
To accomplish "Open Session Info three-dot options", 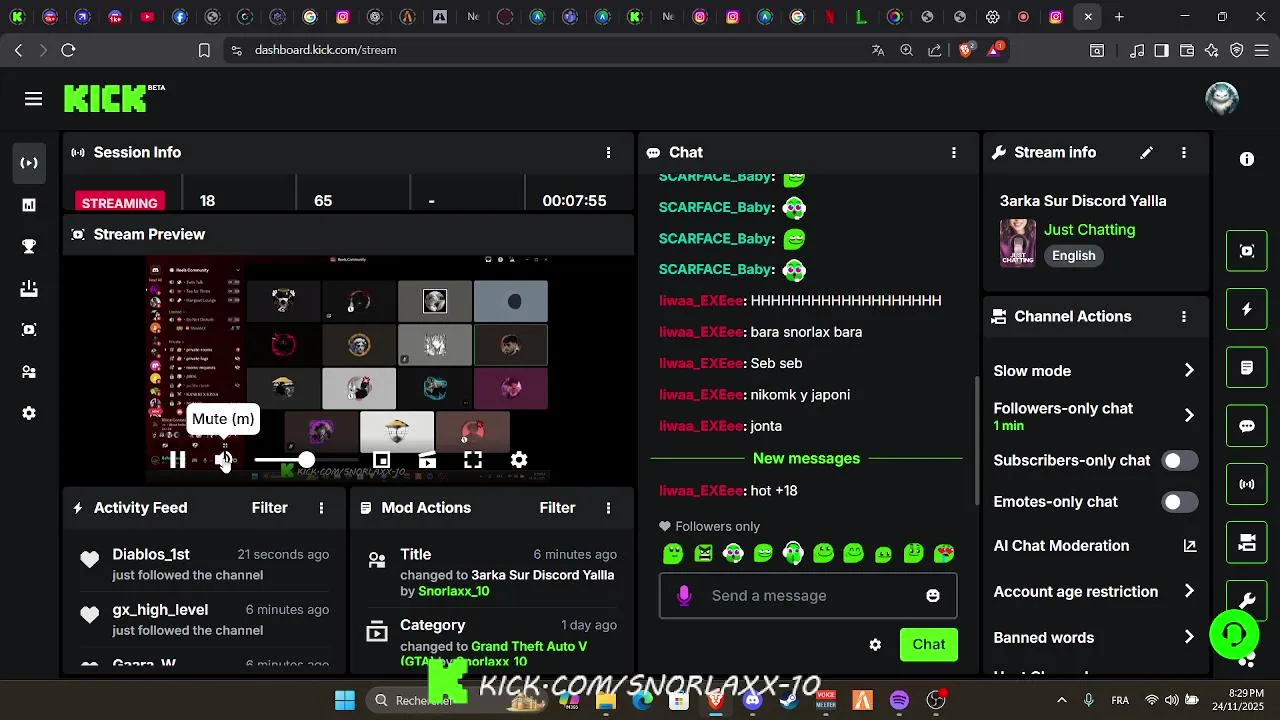I will (x=608, y=152).
